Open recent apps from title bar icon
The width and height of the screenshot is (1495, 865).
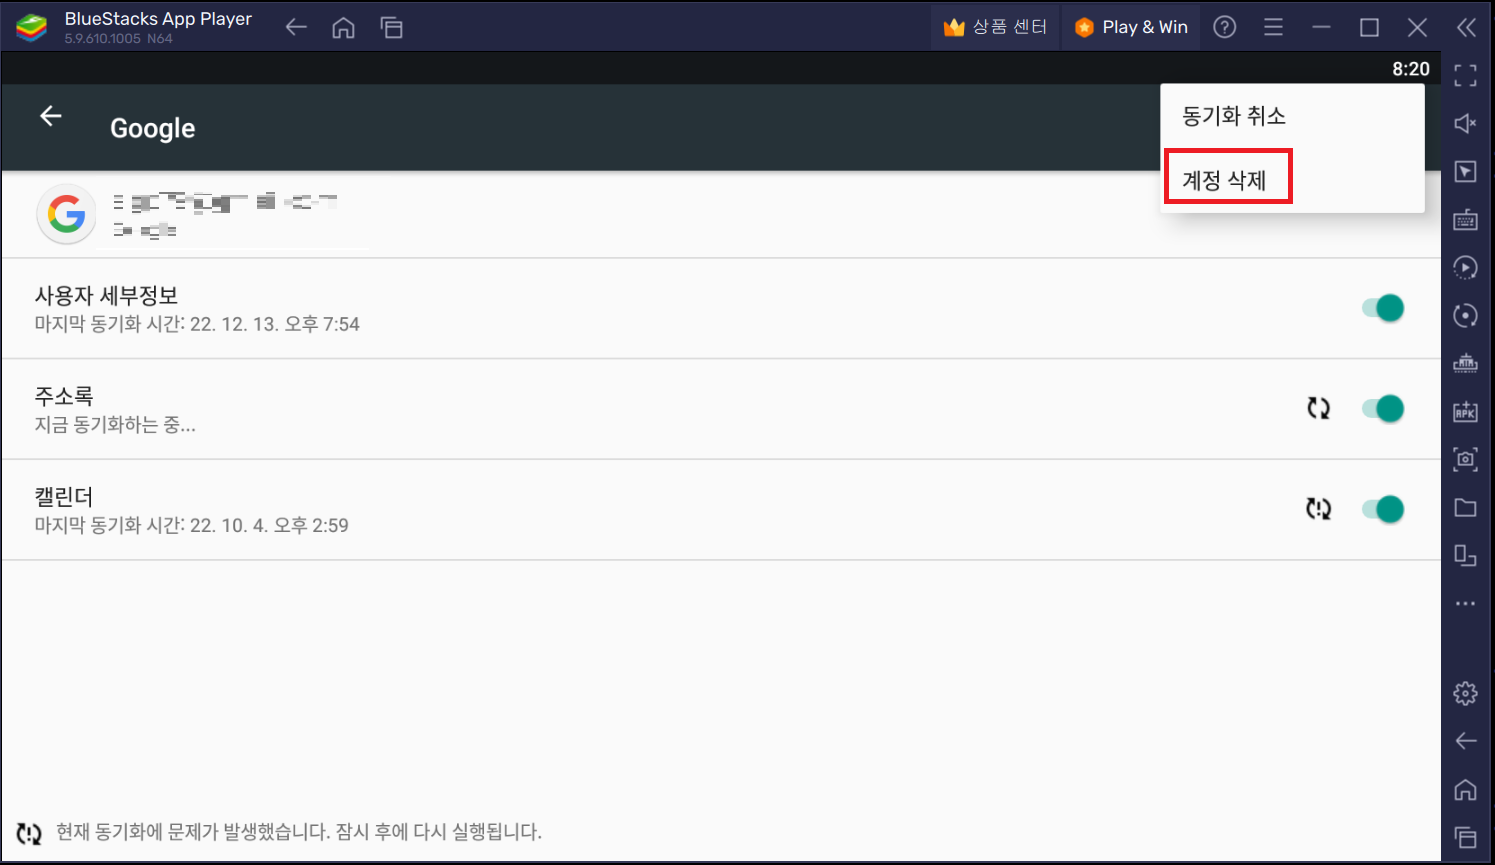point(391,27)
